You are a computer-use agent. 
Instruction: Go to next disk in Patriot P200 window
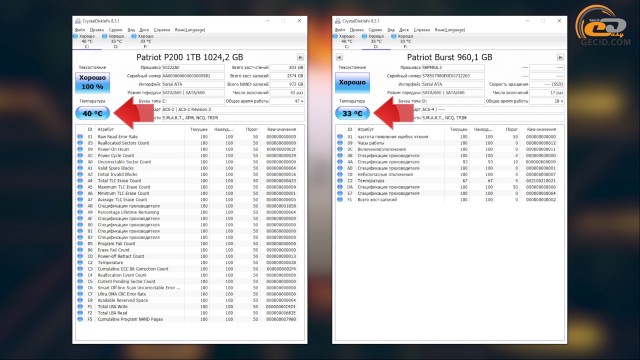[300, 57]
